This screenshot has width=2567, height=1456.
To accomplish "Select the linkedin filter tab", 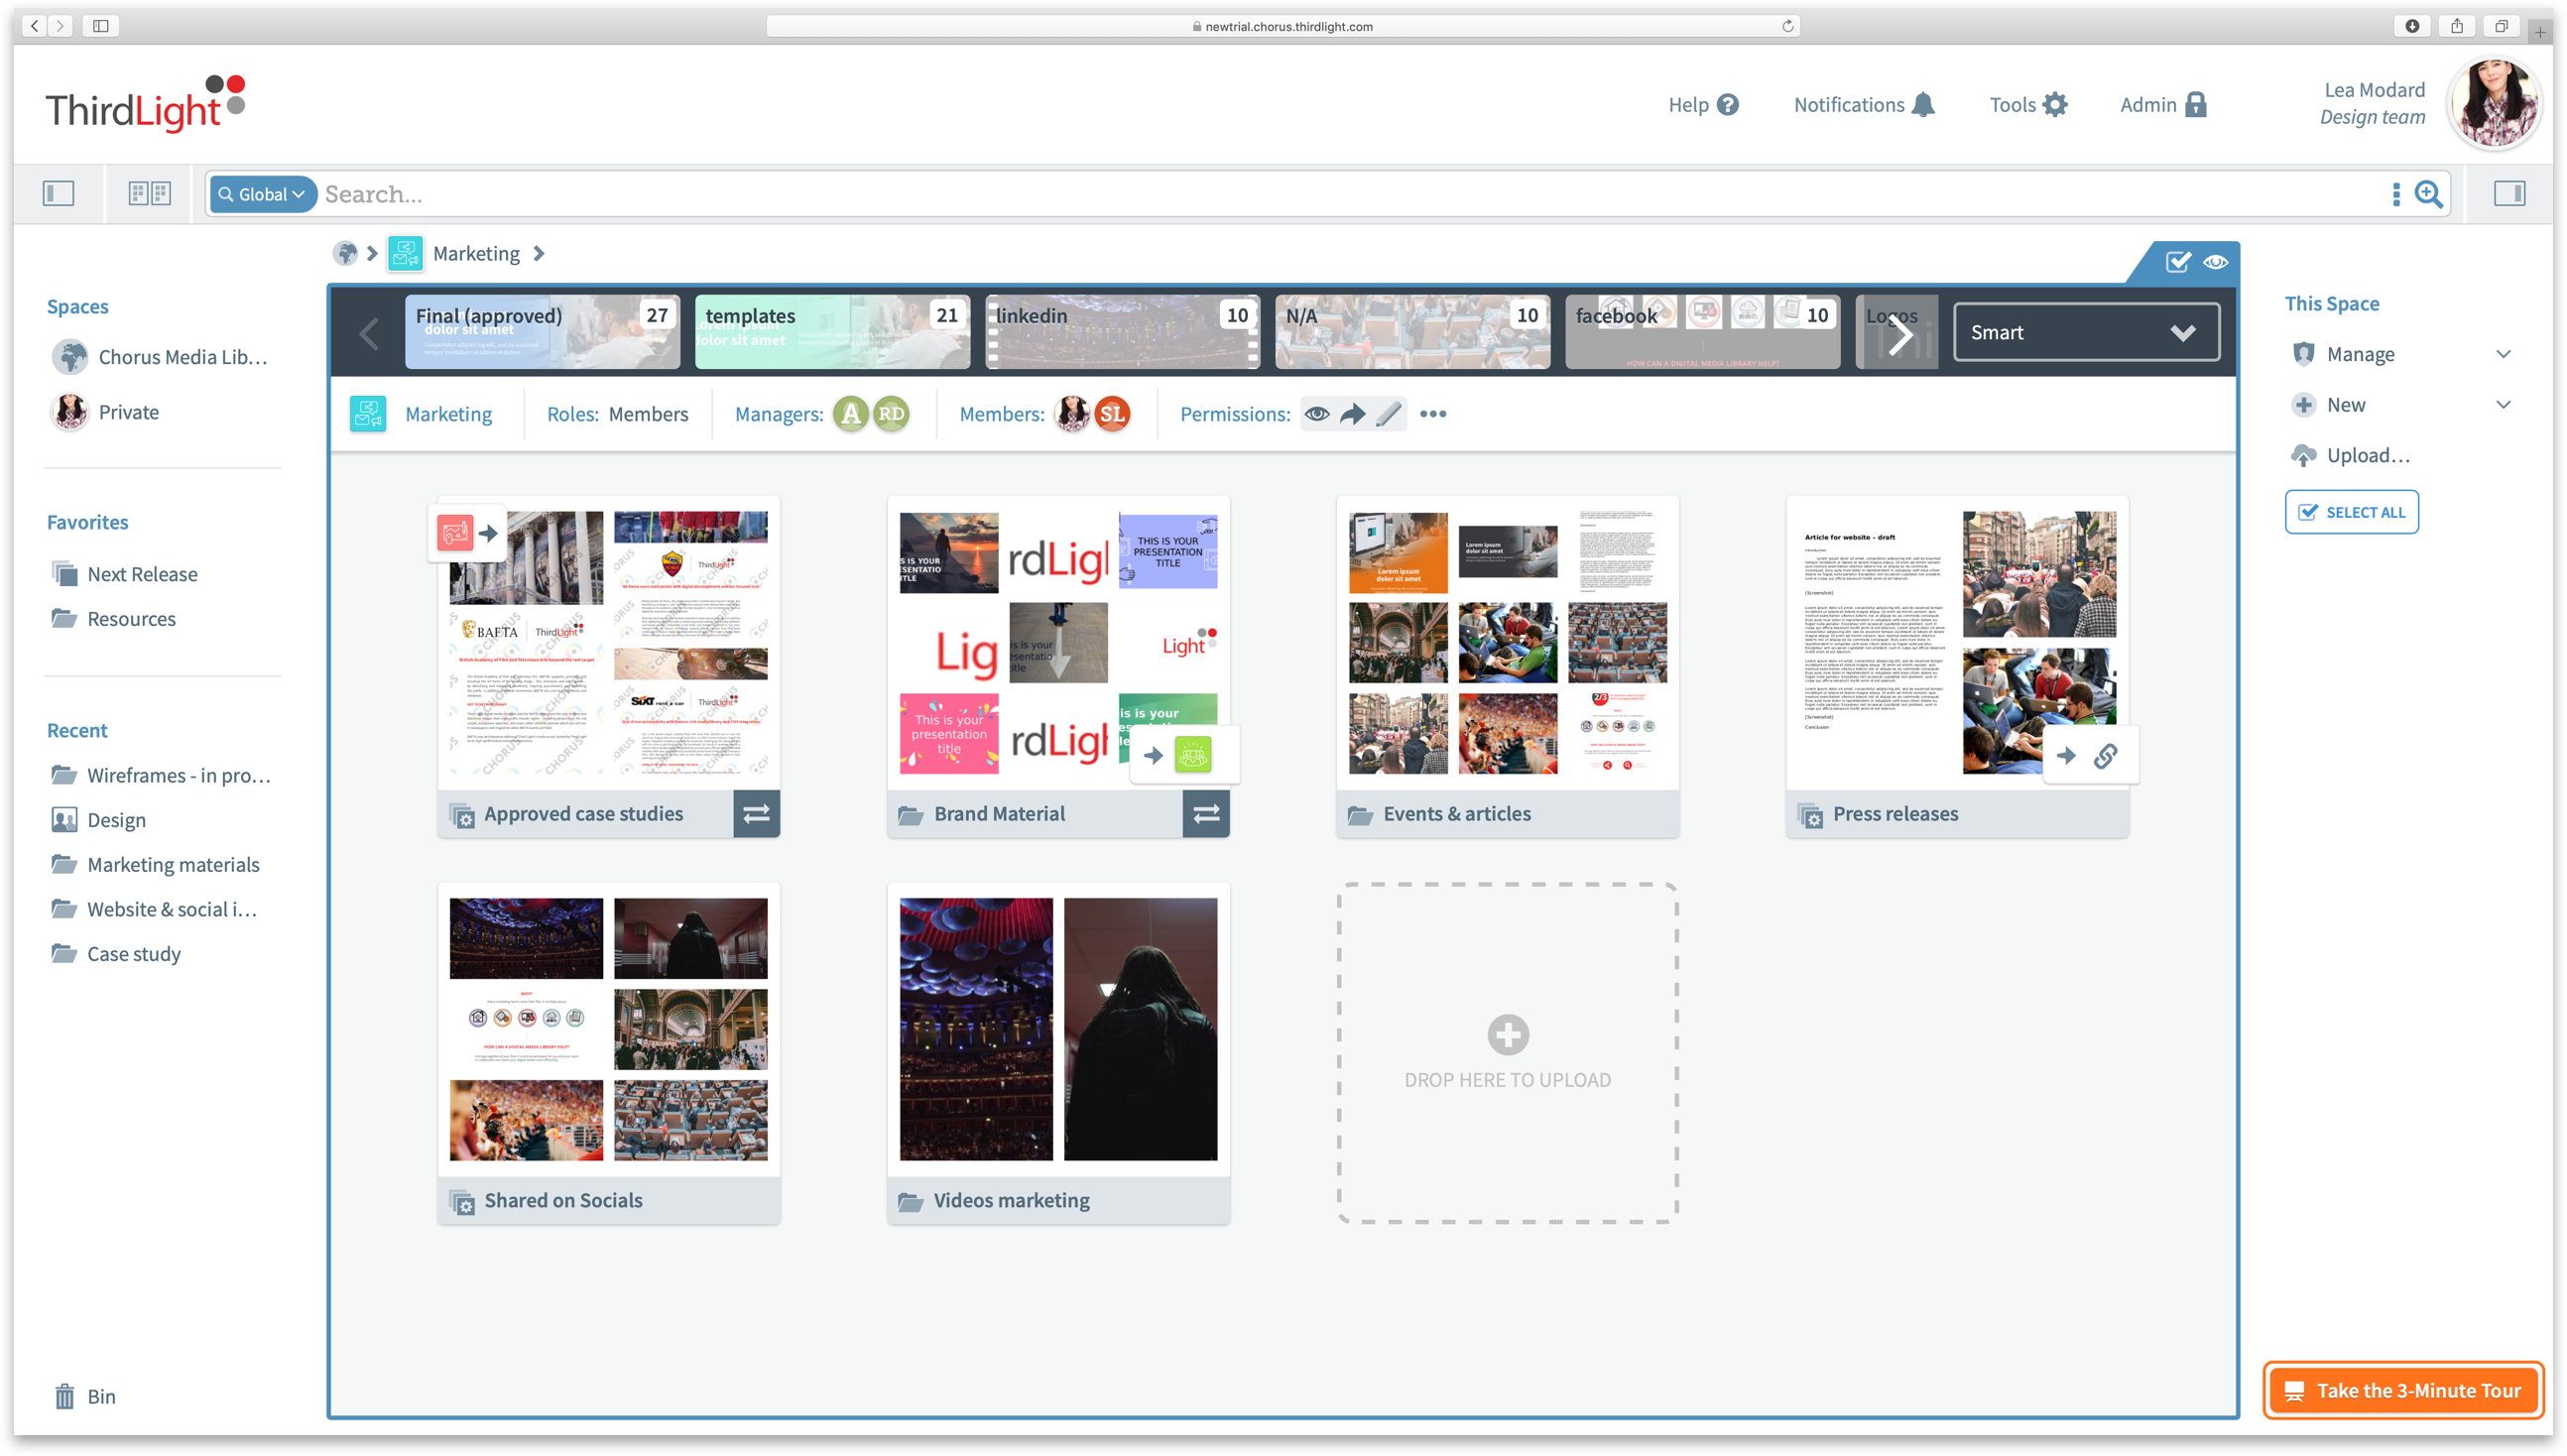I will pos(1122,331).
